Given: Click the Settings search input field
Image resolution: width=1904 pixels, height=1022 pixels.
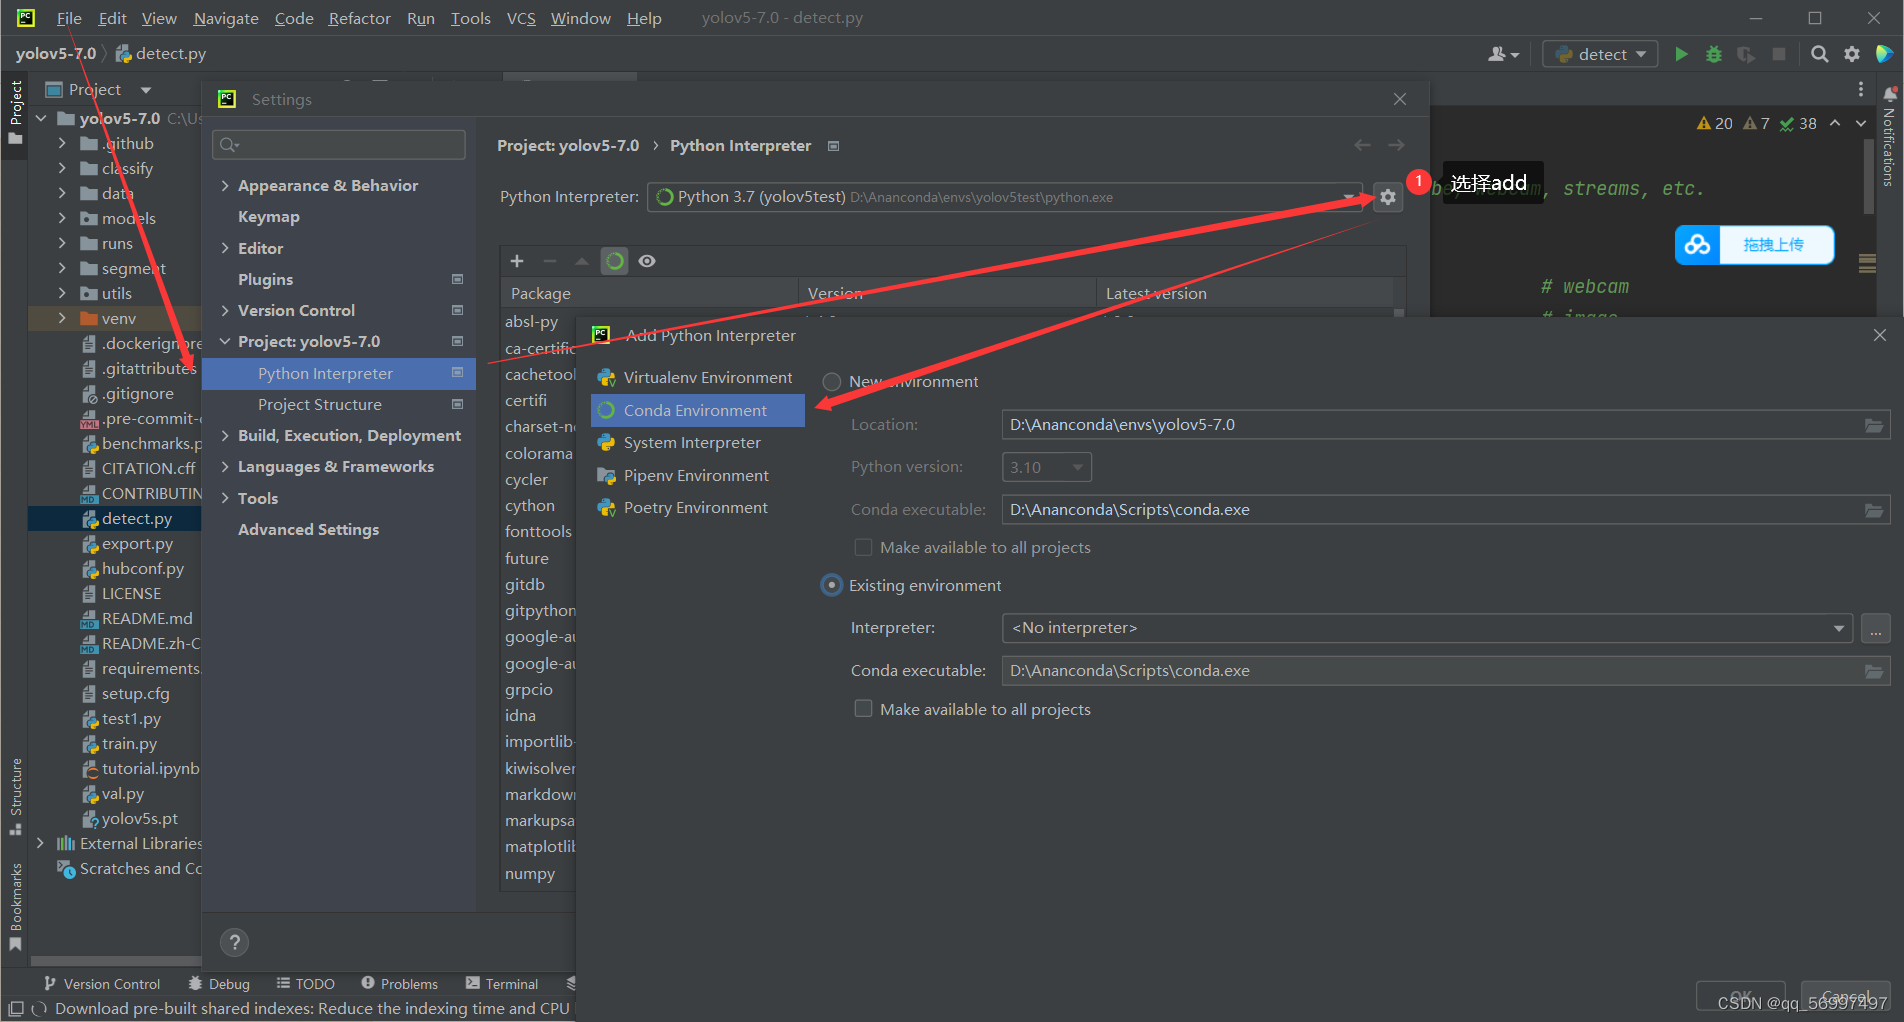Looking at the screenshot, I should (x=339, y=145).
